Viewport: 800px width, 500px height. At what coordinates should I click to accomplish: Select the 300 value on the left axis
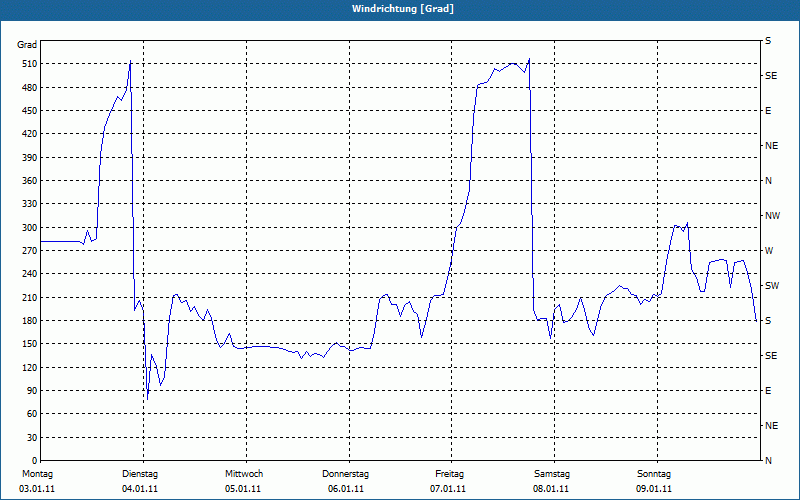point(29,228)
